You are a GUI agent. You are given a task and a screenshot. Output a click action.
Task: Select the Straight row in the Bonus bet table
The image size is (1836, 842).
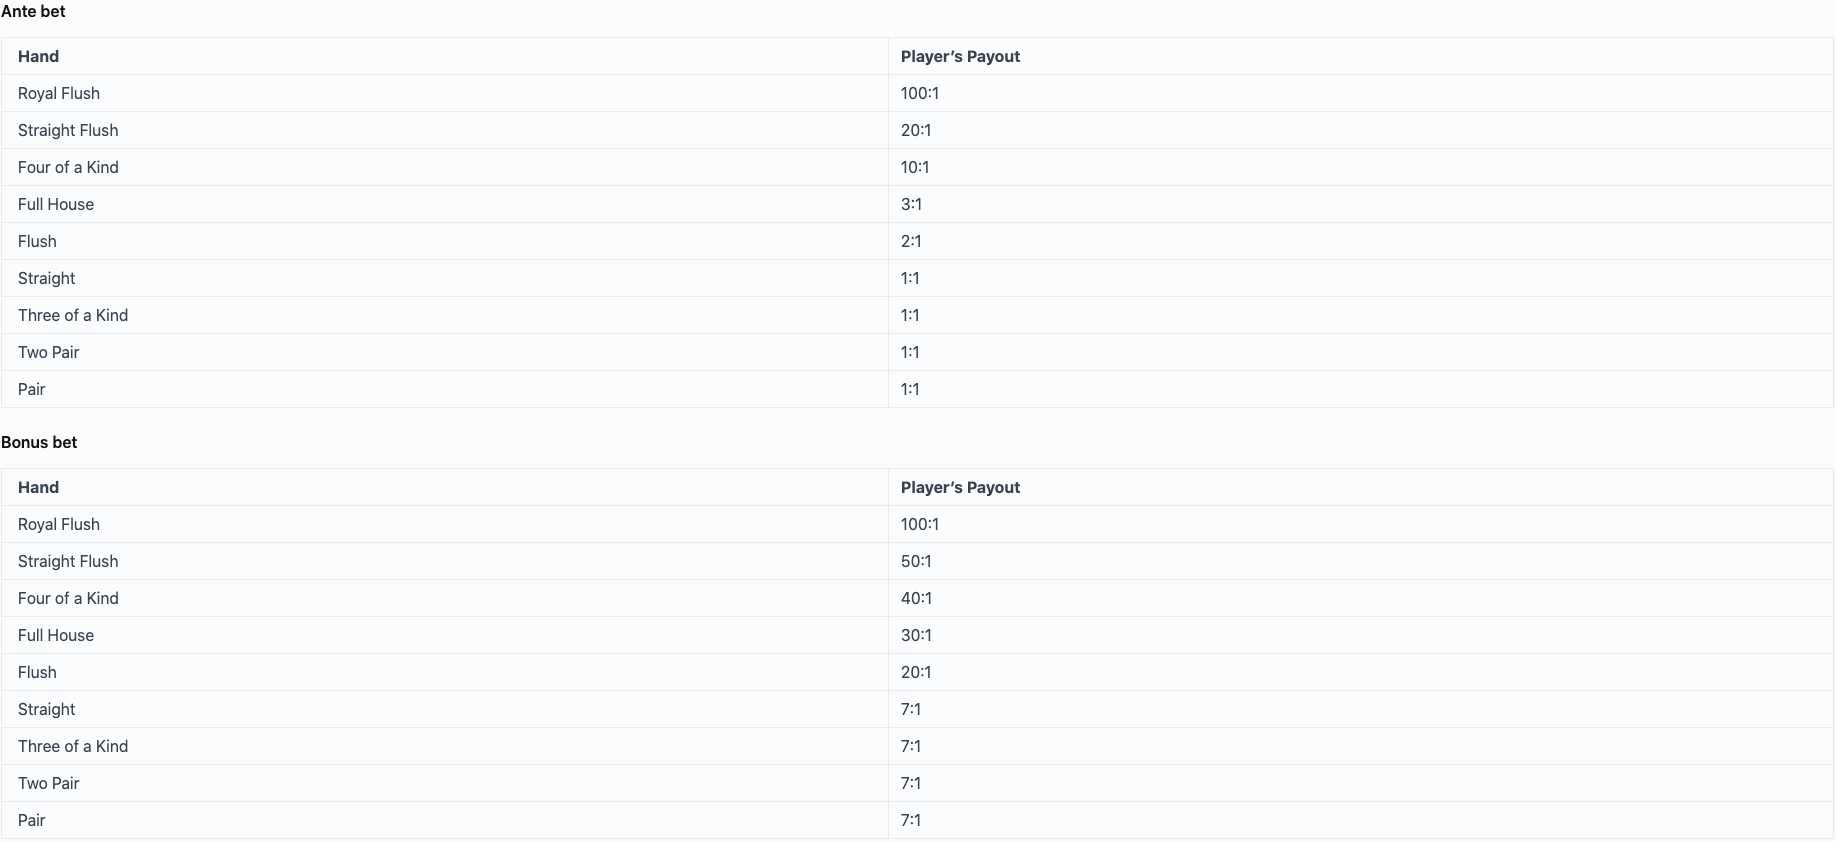click(x=917, y=709)
